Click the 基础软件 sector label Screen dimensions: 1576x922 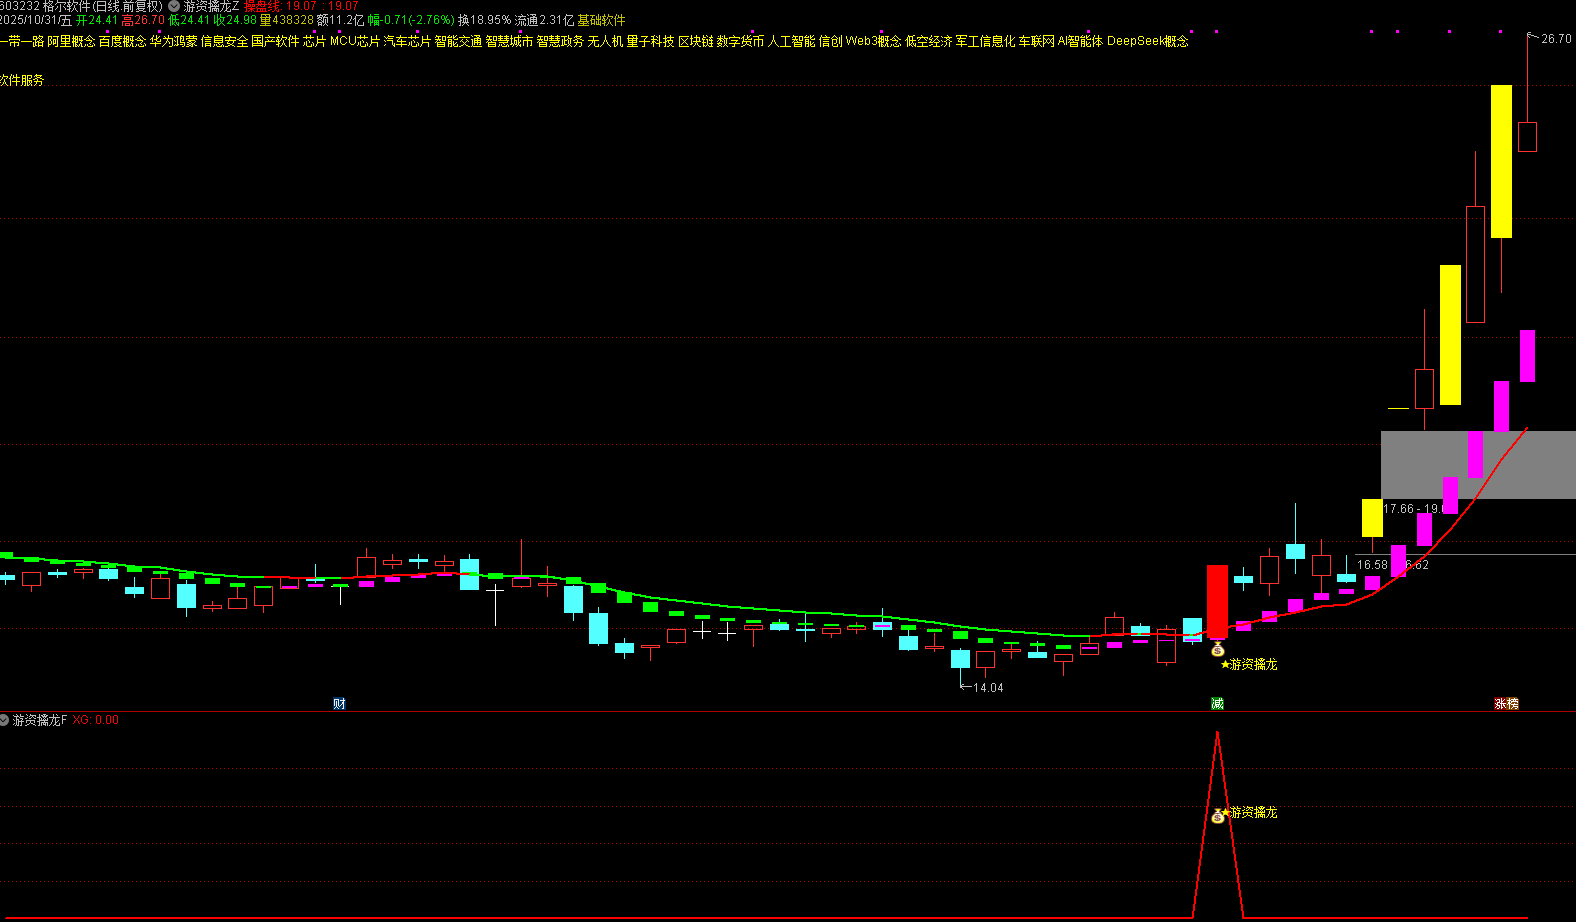[x=601, y=20]
